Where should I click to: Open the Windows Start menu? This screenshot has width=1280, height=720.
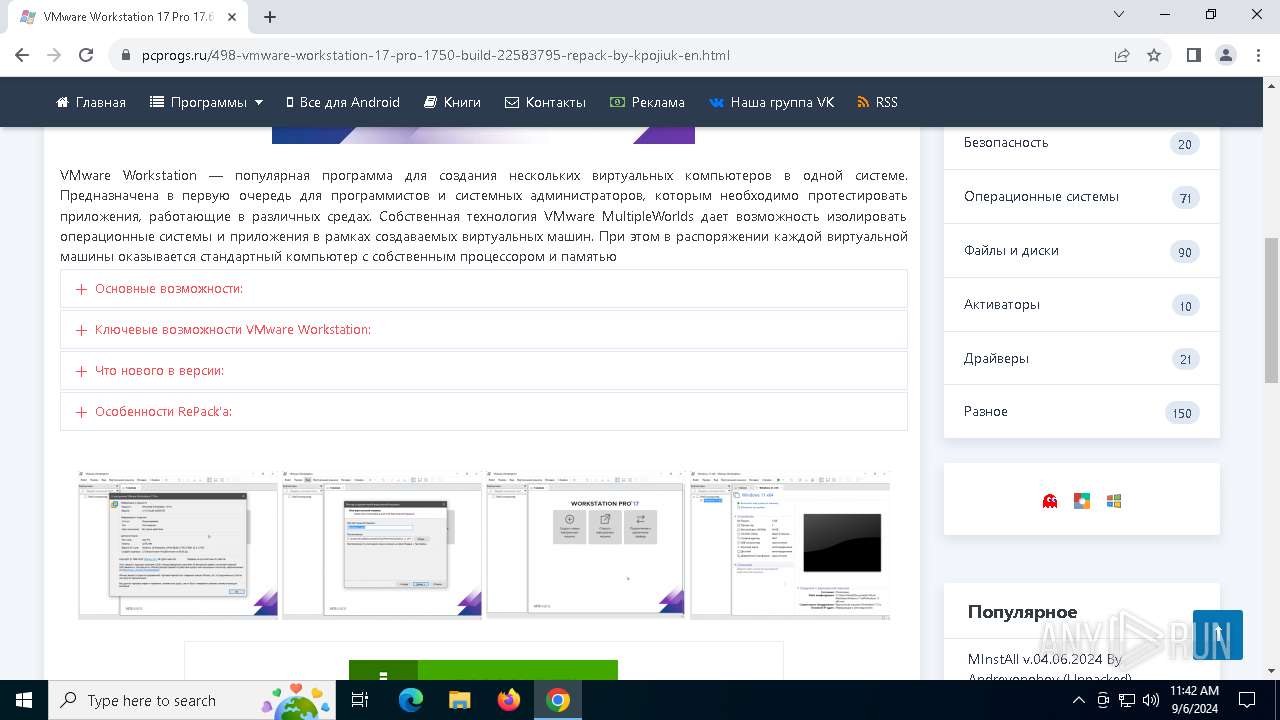click(x=24, y=700)
